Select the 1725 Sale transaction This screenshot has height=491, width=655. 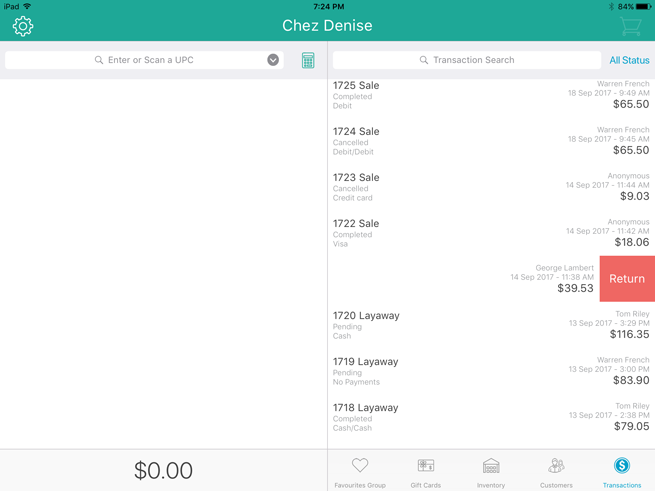pos(491,95)
